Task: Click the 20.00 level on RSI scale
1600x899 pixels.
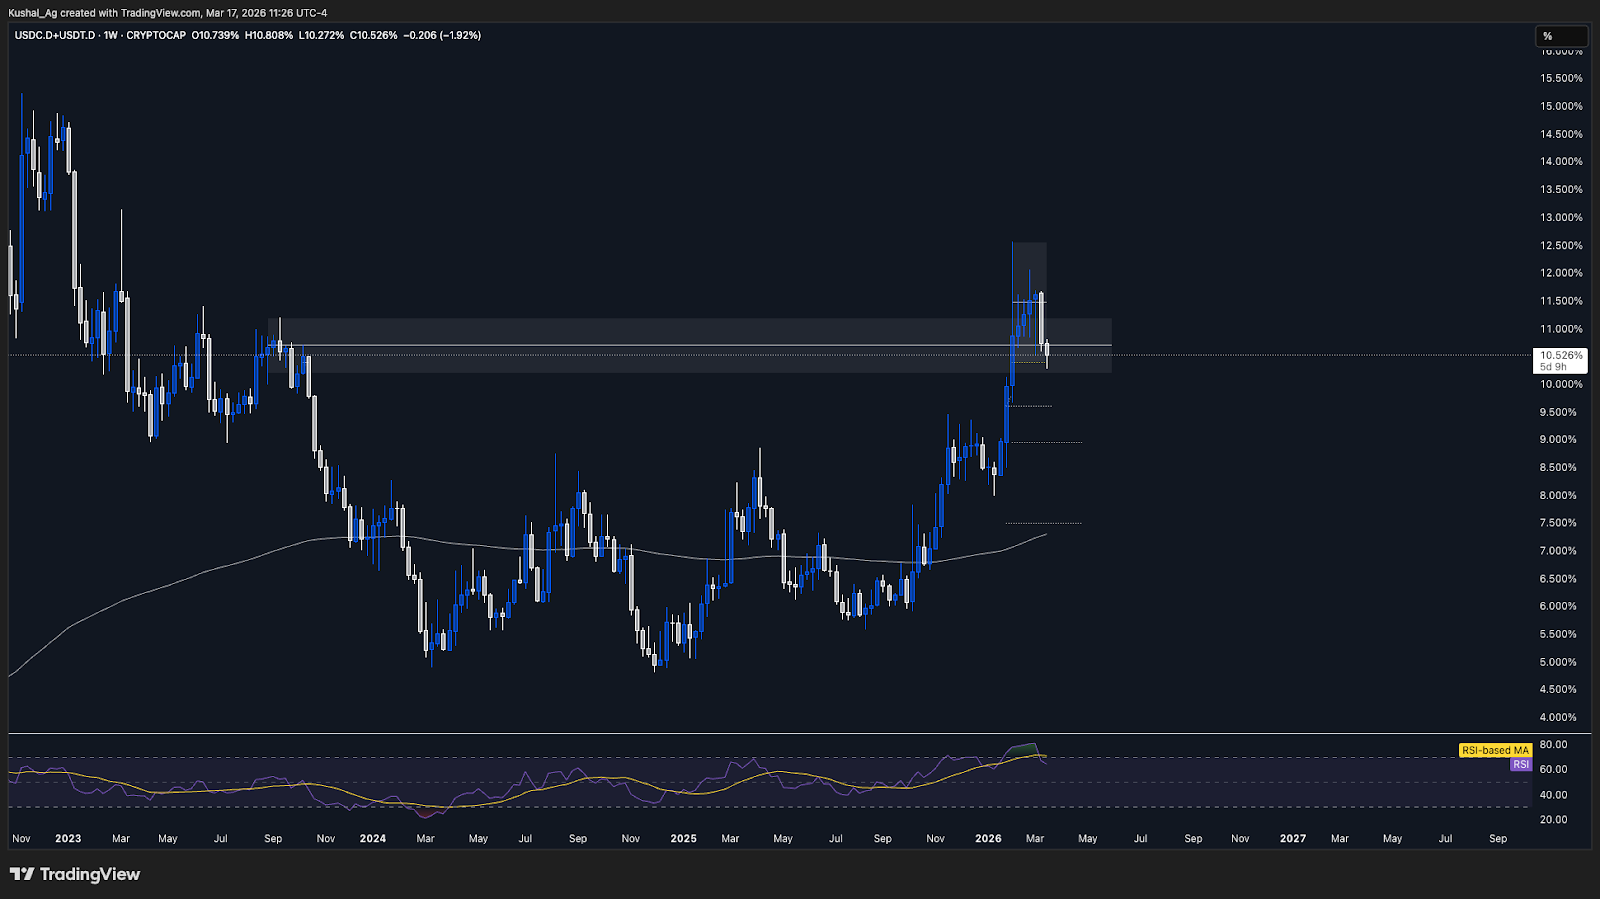Action: point(1553,819)
